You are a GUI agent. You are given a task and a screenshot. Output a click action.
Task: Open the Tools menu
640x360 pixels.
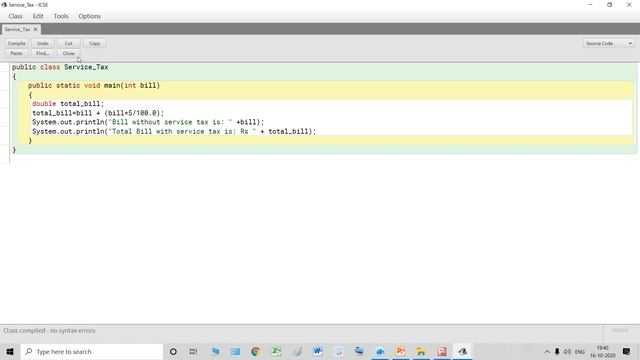point(61,16)
